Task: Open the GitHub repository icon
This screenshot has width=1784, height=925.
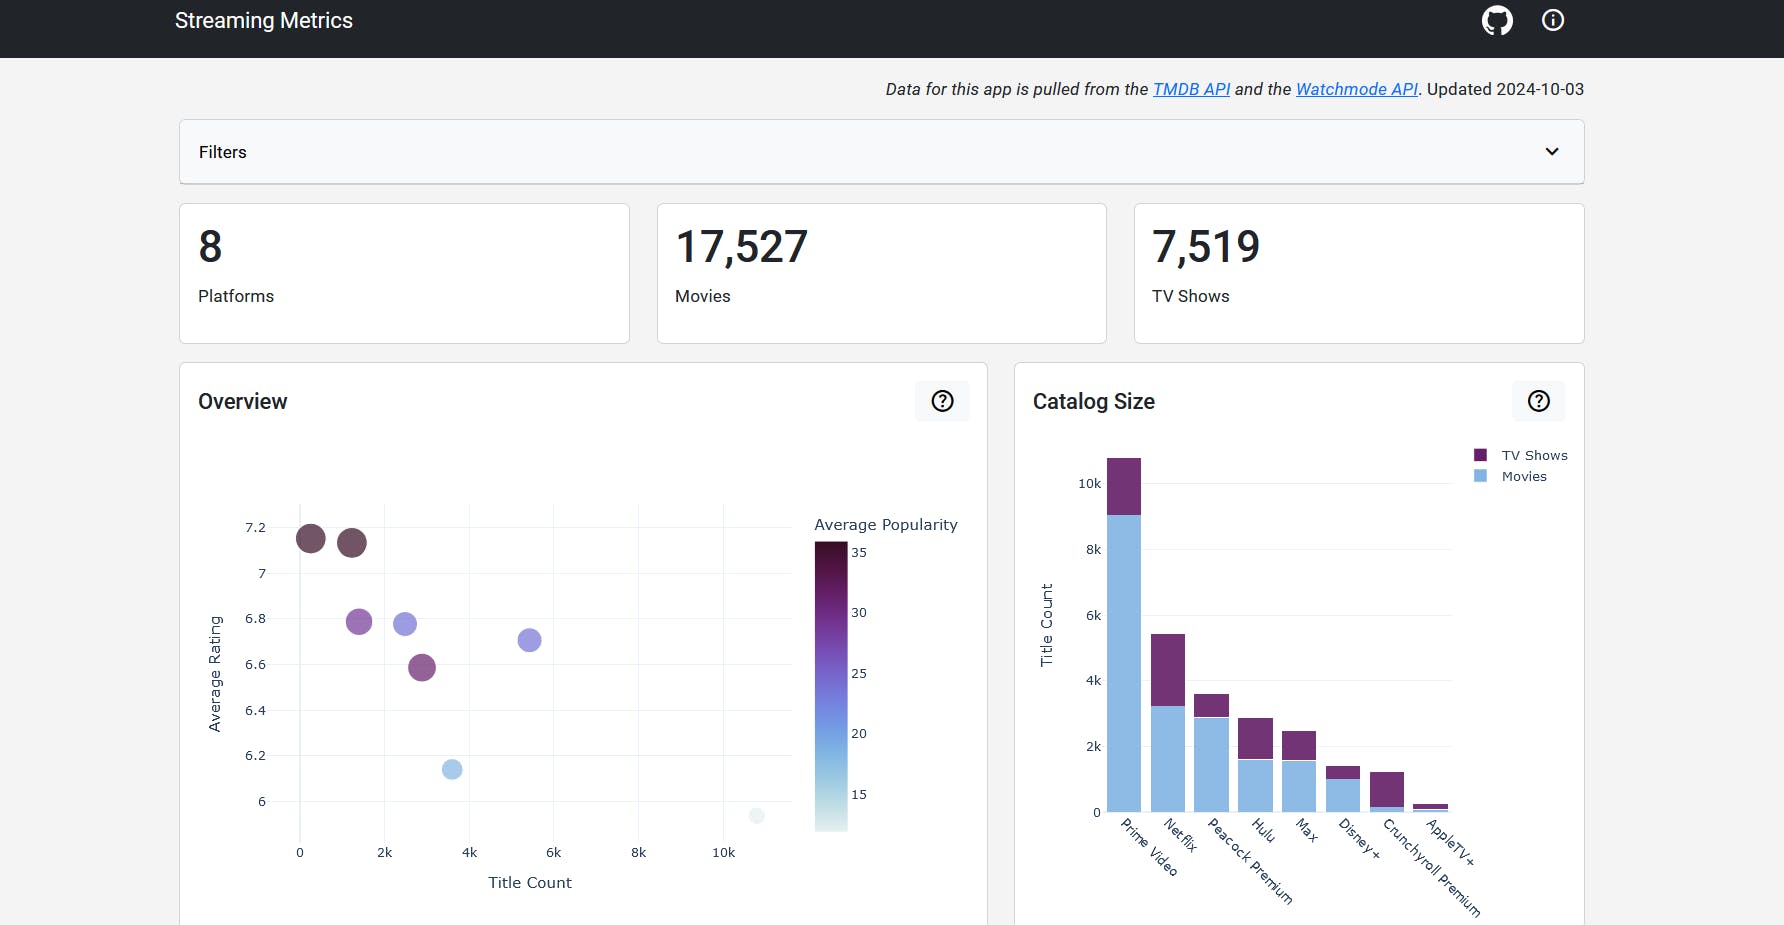Action: [1497, 20]
